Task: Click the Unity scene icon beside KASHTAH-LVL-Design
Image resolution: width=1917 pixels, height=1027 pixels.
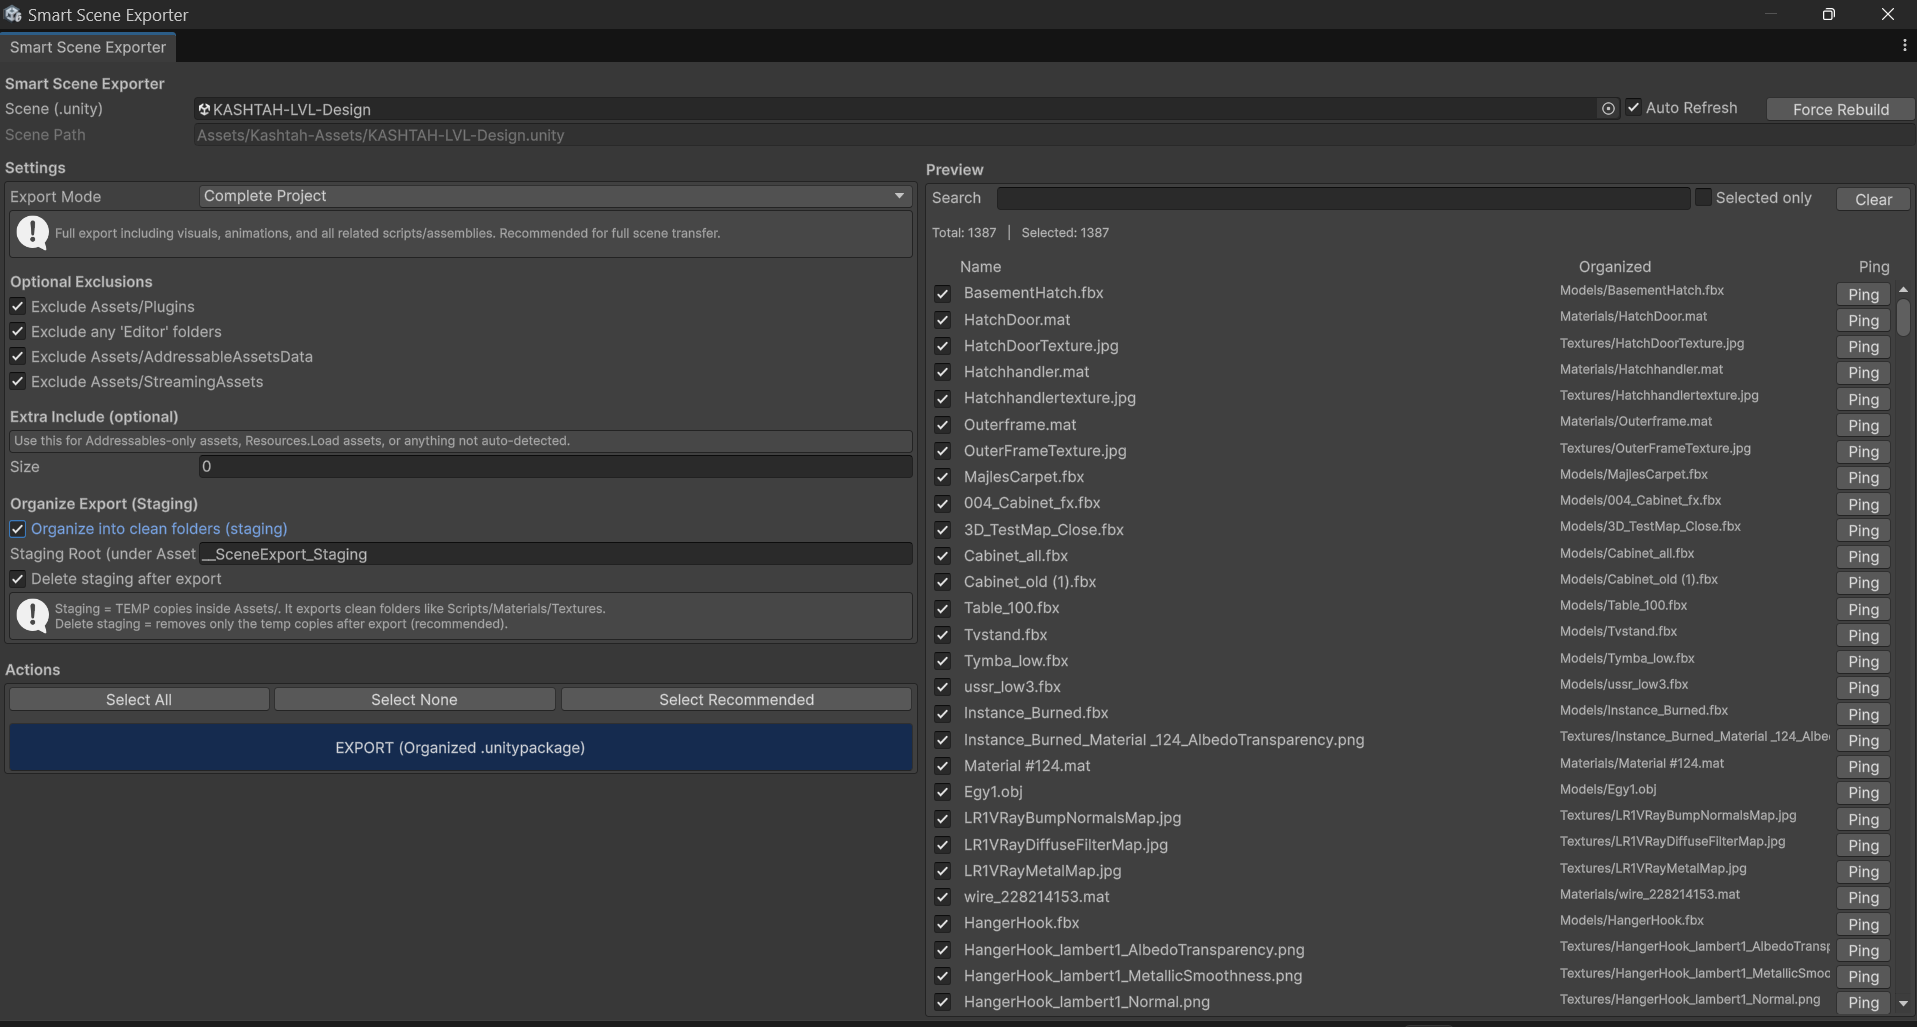Action: click(x=203, y=110)
